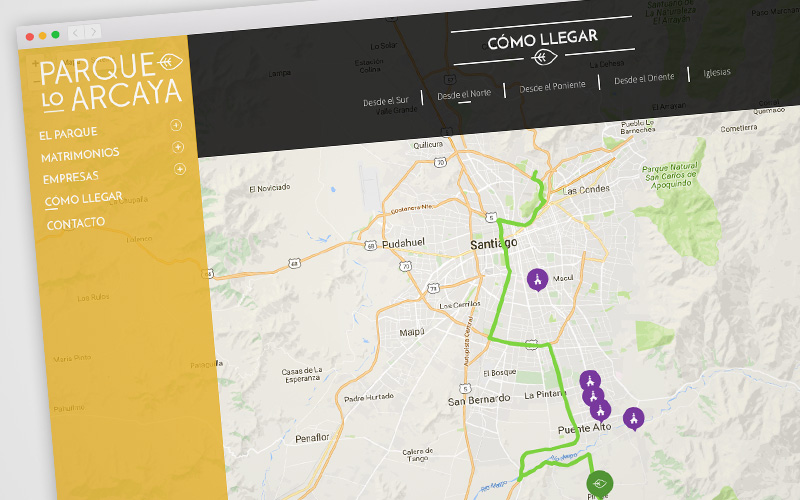Click the Las Condes label on map
The height and width of the screenshot is (500, 800).
(x=586, y=190)
